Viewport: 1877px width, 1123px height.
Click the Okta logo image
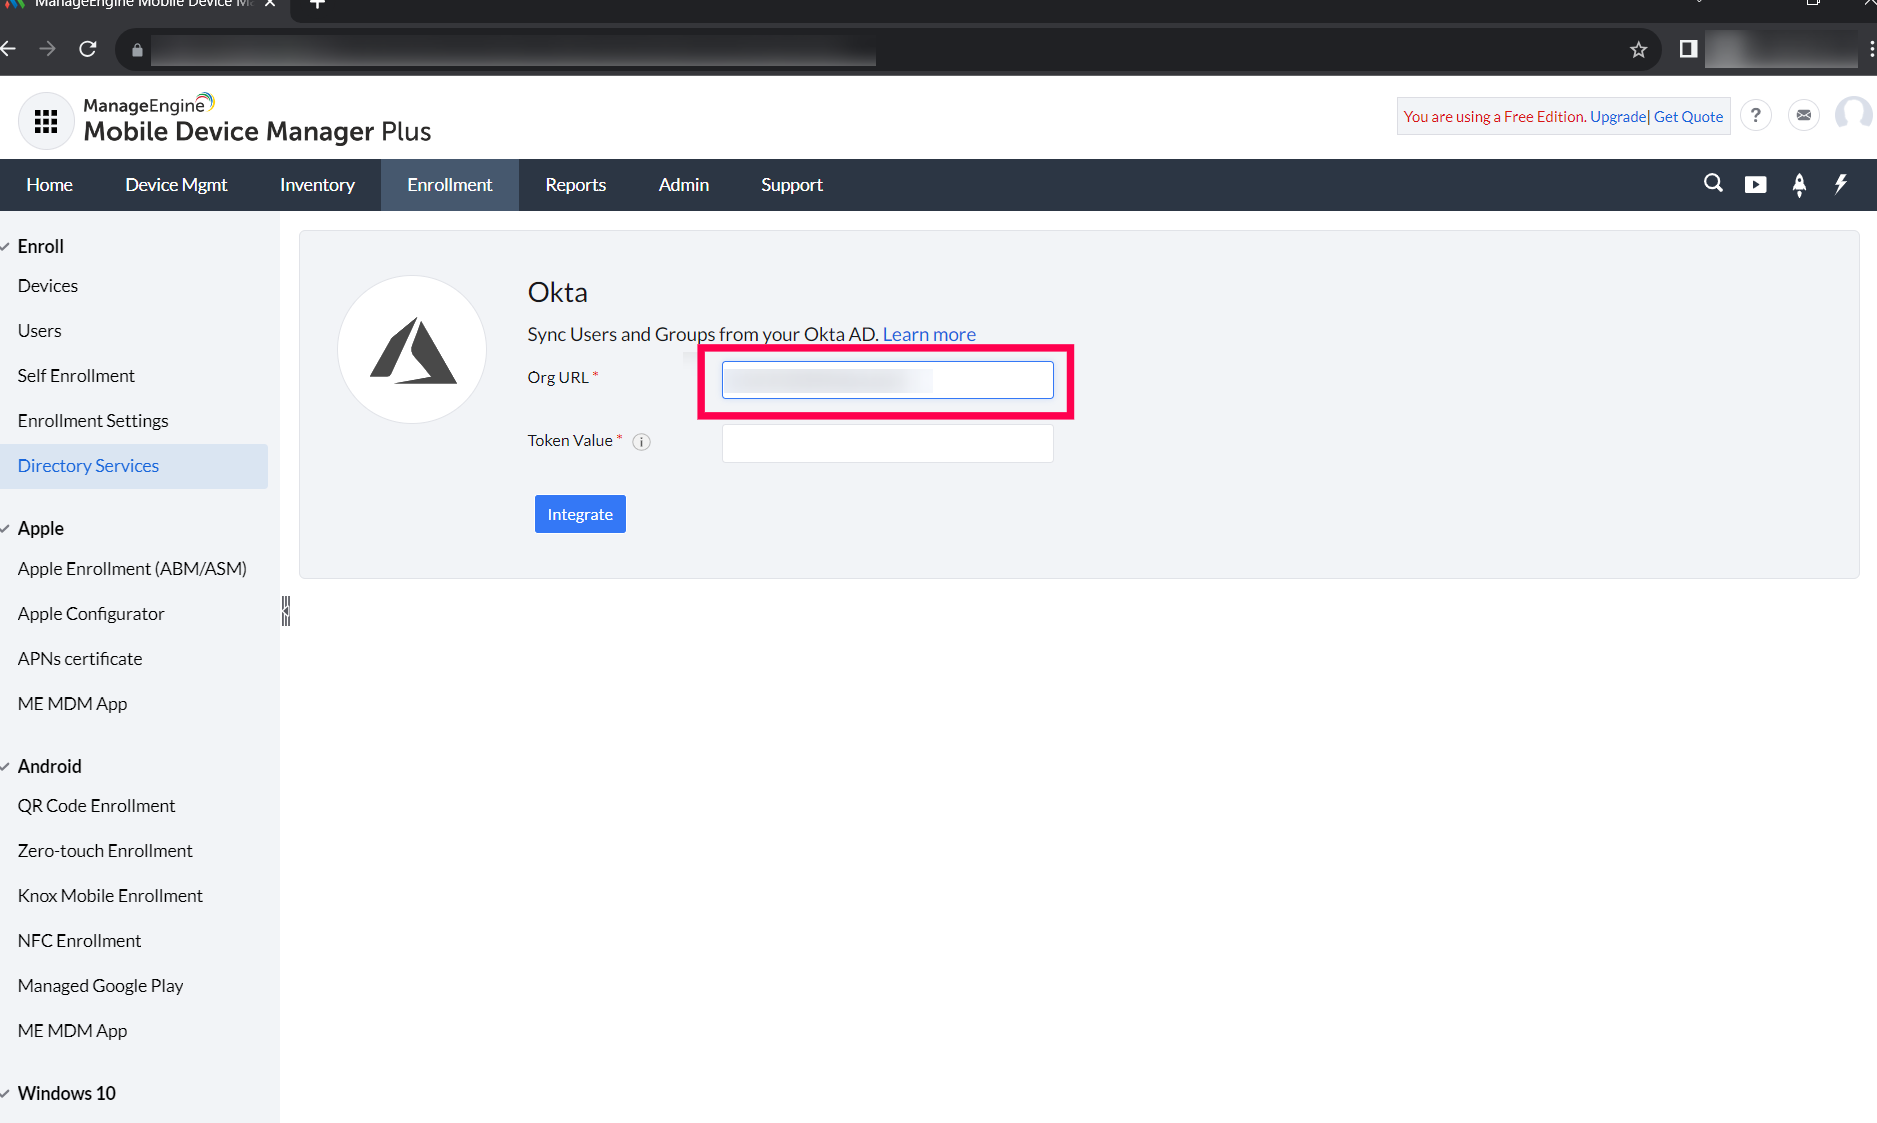412,350
